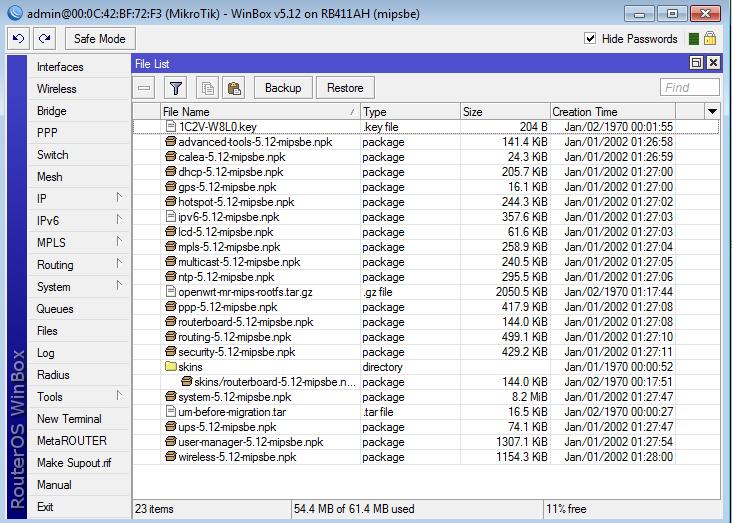
Task: Toggle the Hide Passwords checkbox
Action: click(590, 38)
